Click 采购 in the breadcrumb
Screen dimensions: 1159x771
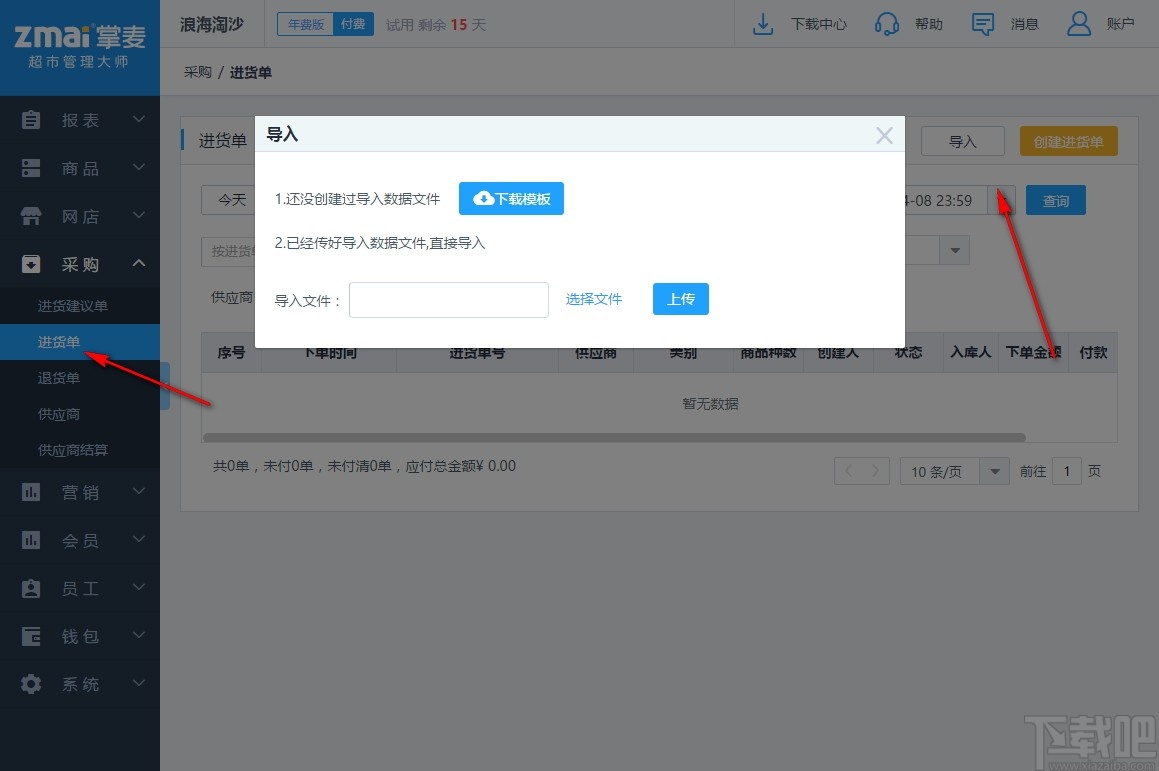196,72
